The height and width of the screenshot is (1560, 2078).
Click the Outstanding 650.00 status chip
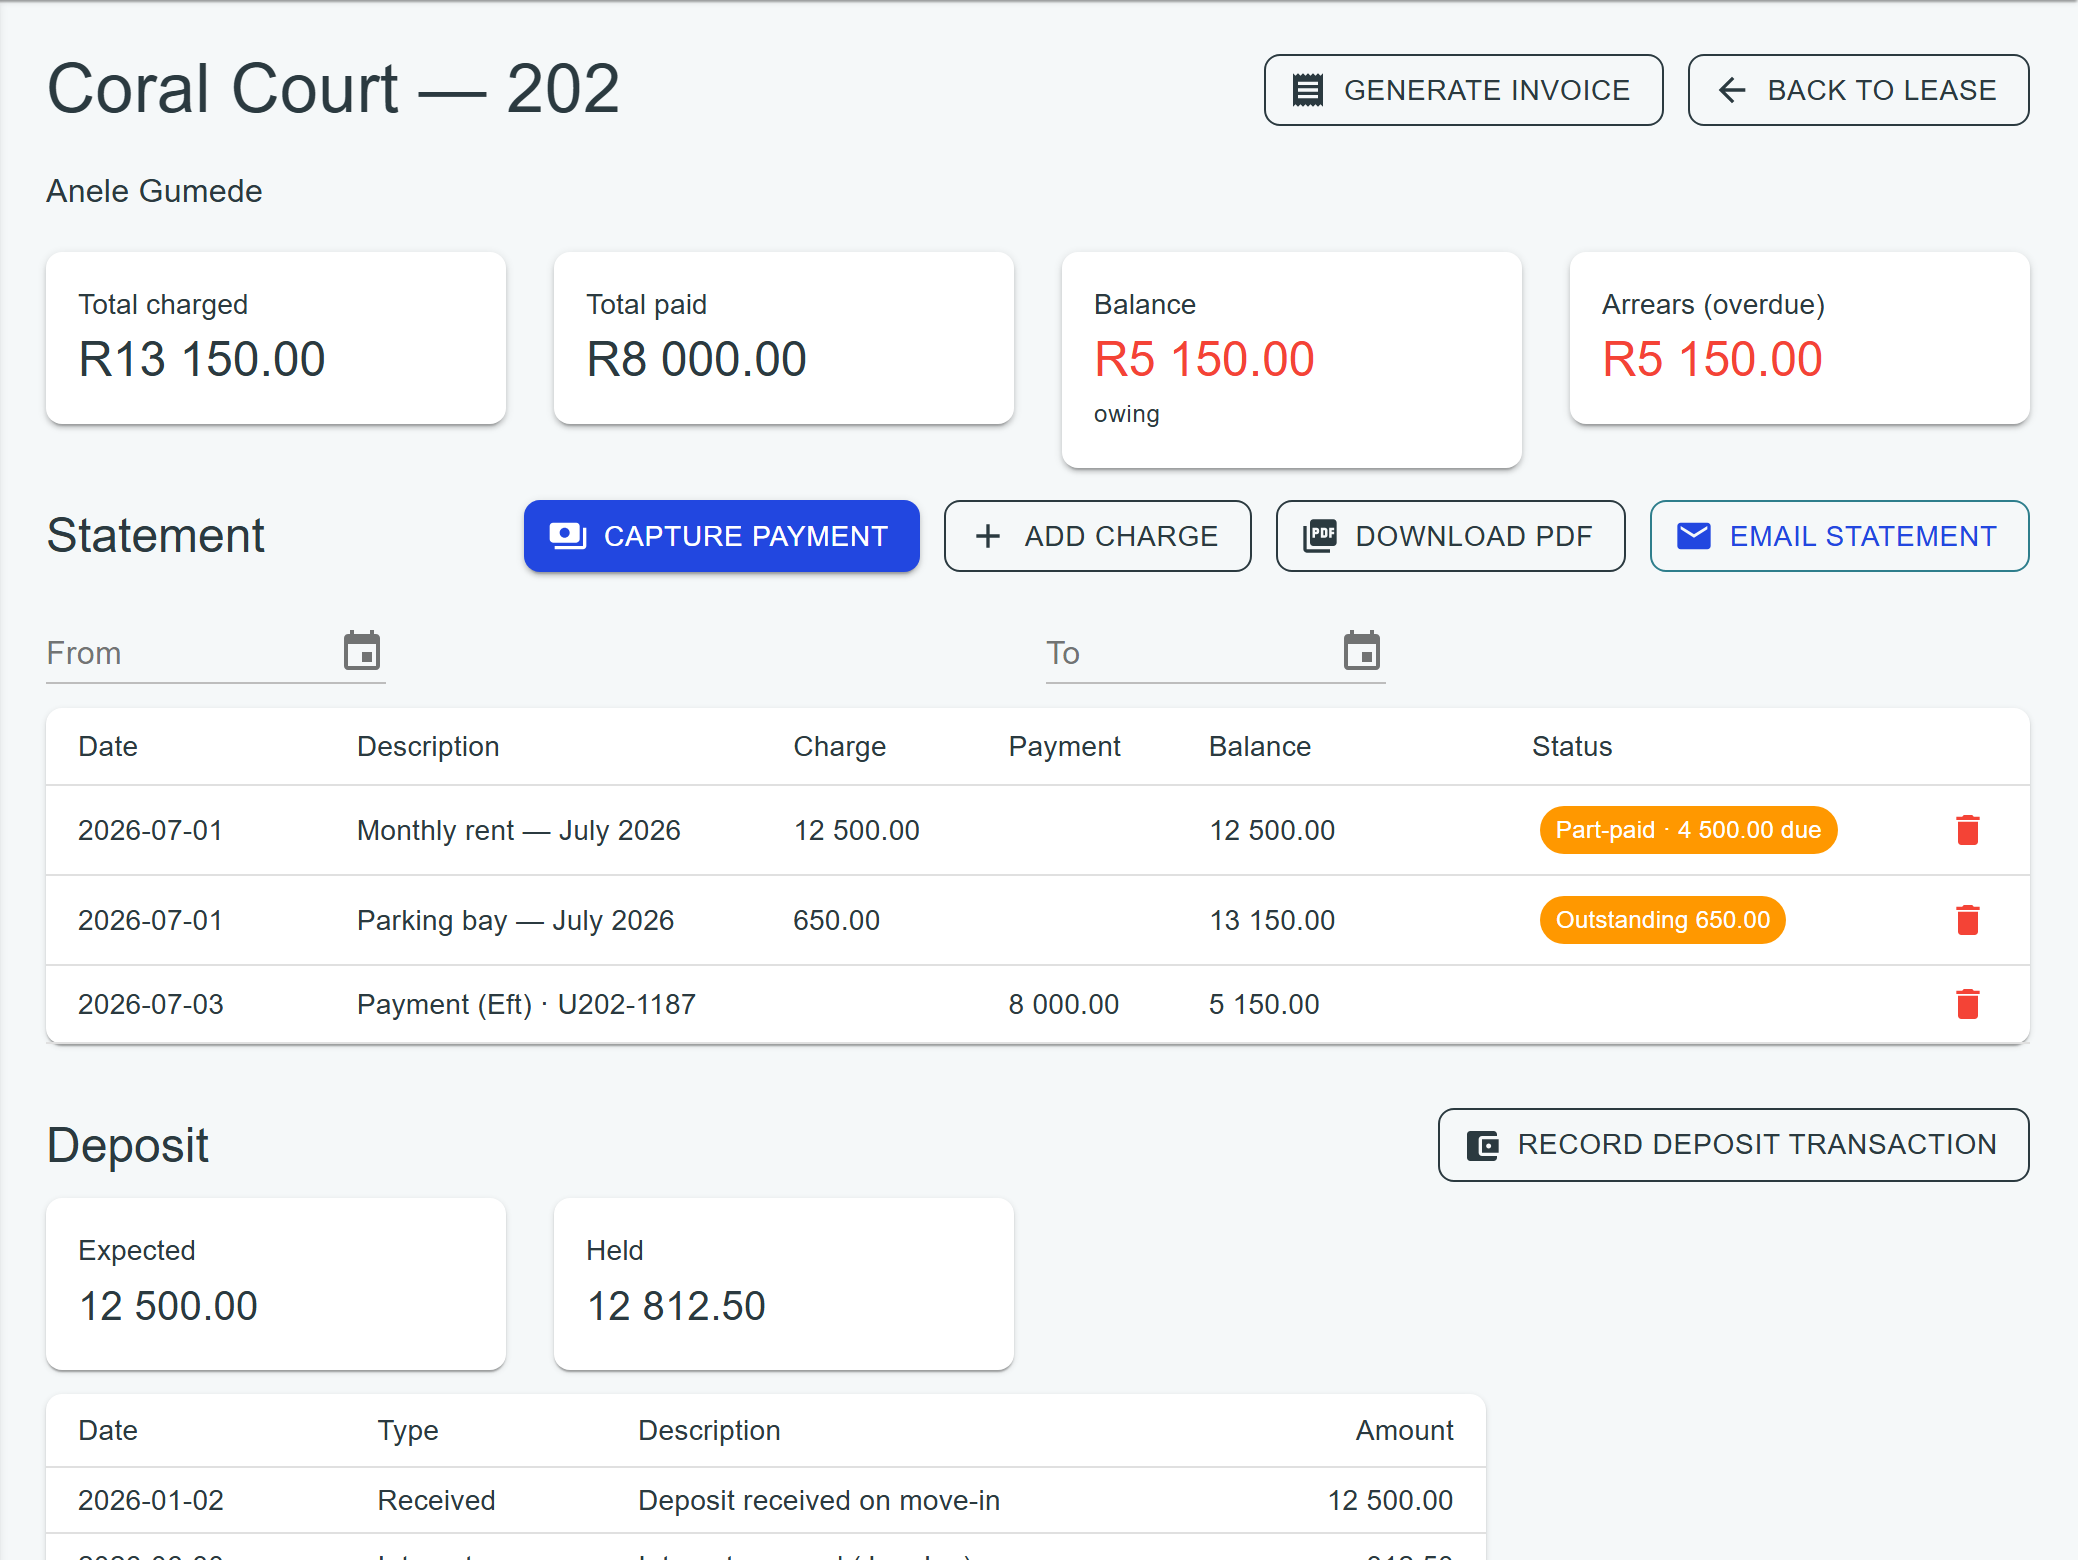(1662, 920)
